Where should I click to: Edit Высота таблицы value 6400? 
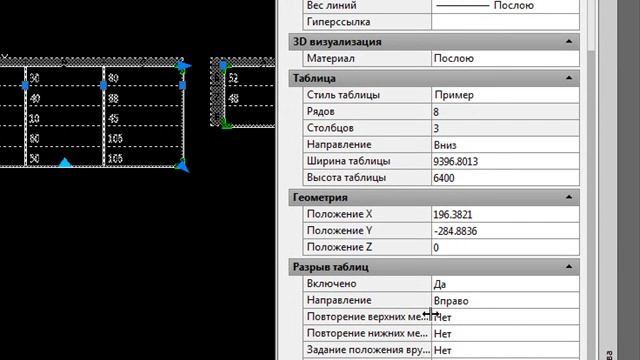505,178
